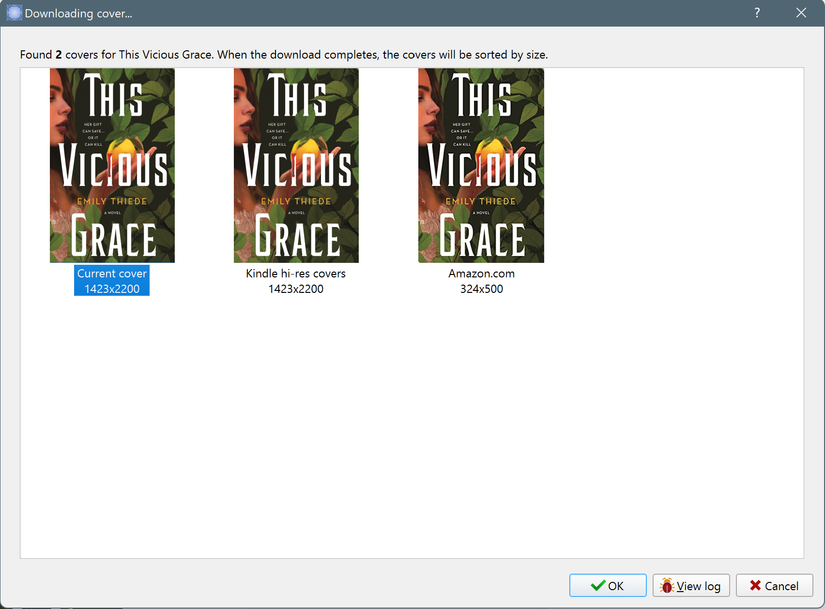Viewport: 825px width, 609px height.
Task: Close the Downloading cover dialog window
Action: 801,13
